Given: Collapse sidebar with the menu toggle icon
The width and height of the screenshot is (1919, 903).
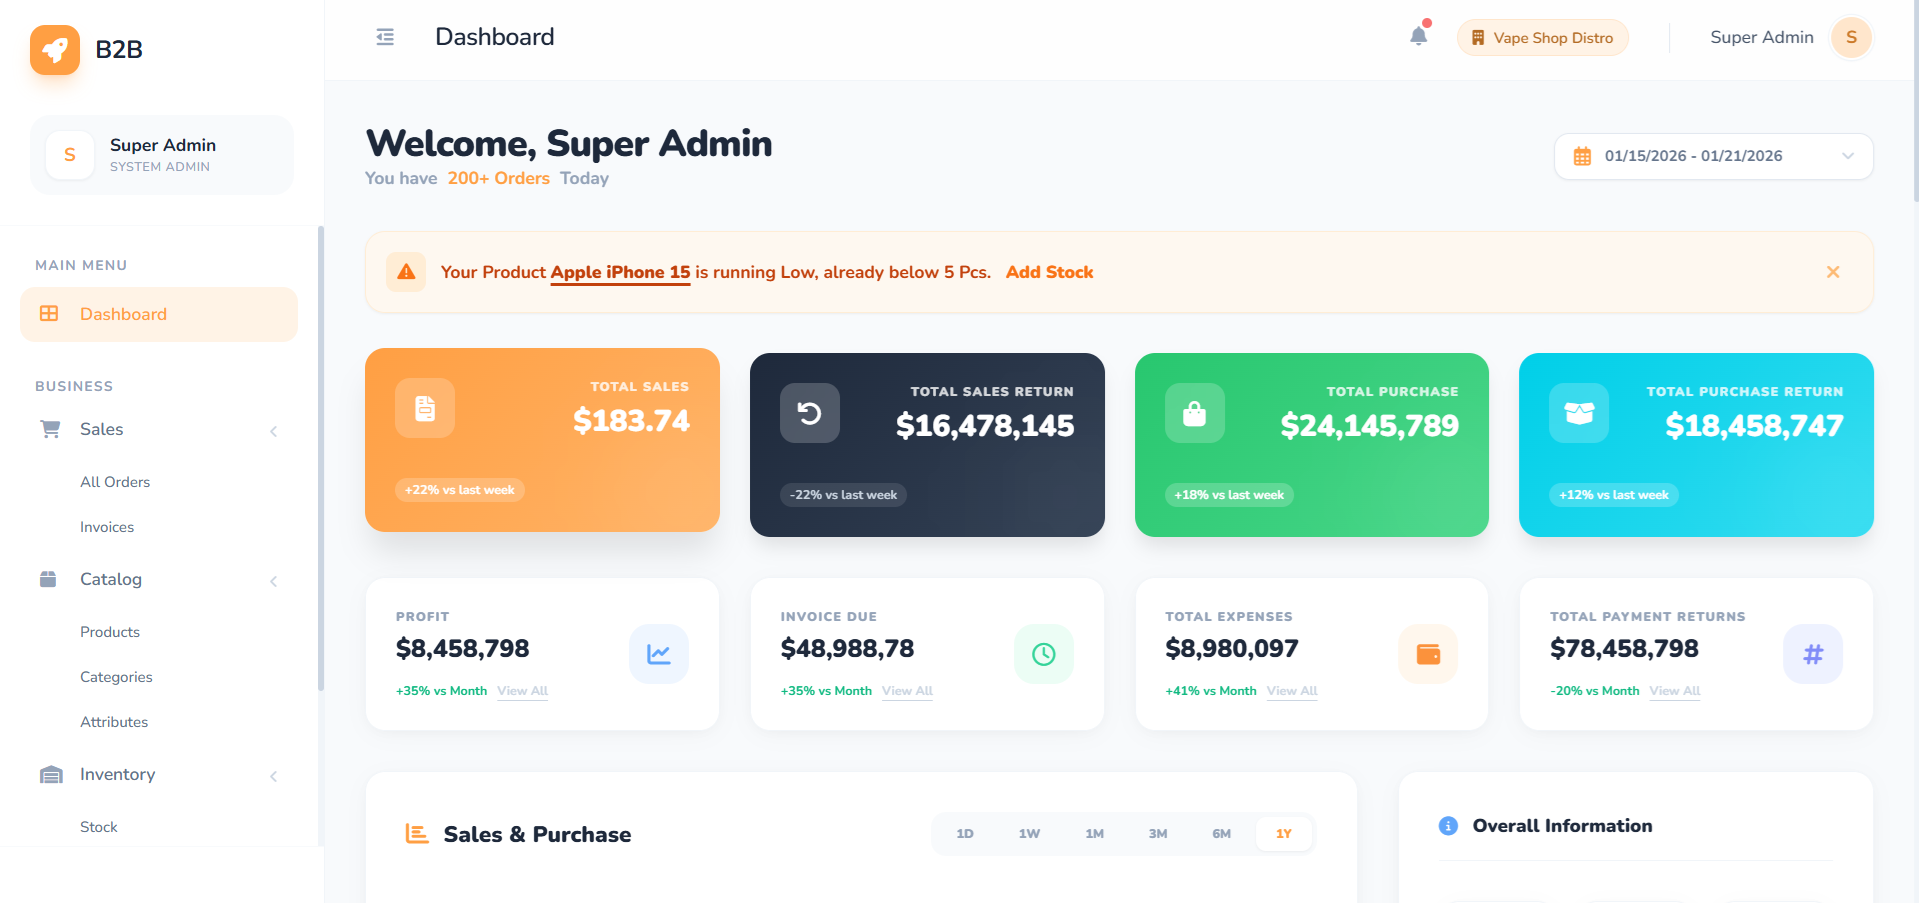Looking at the screenshot, I should 385,37.
